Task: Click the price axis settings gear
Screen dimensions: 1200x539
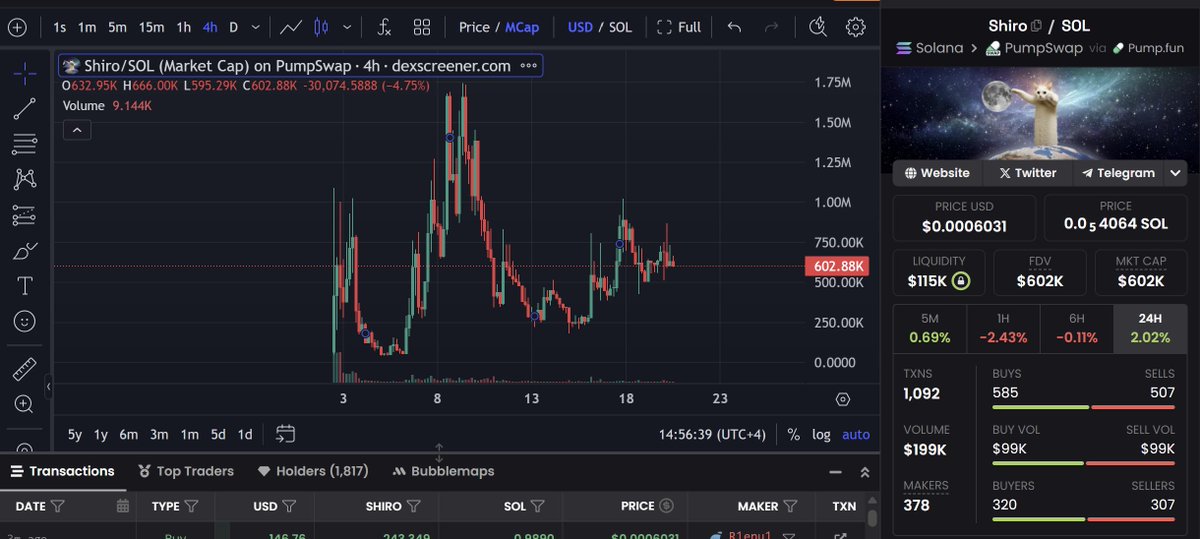Action: [842, 399]
